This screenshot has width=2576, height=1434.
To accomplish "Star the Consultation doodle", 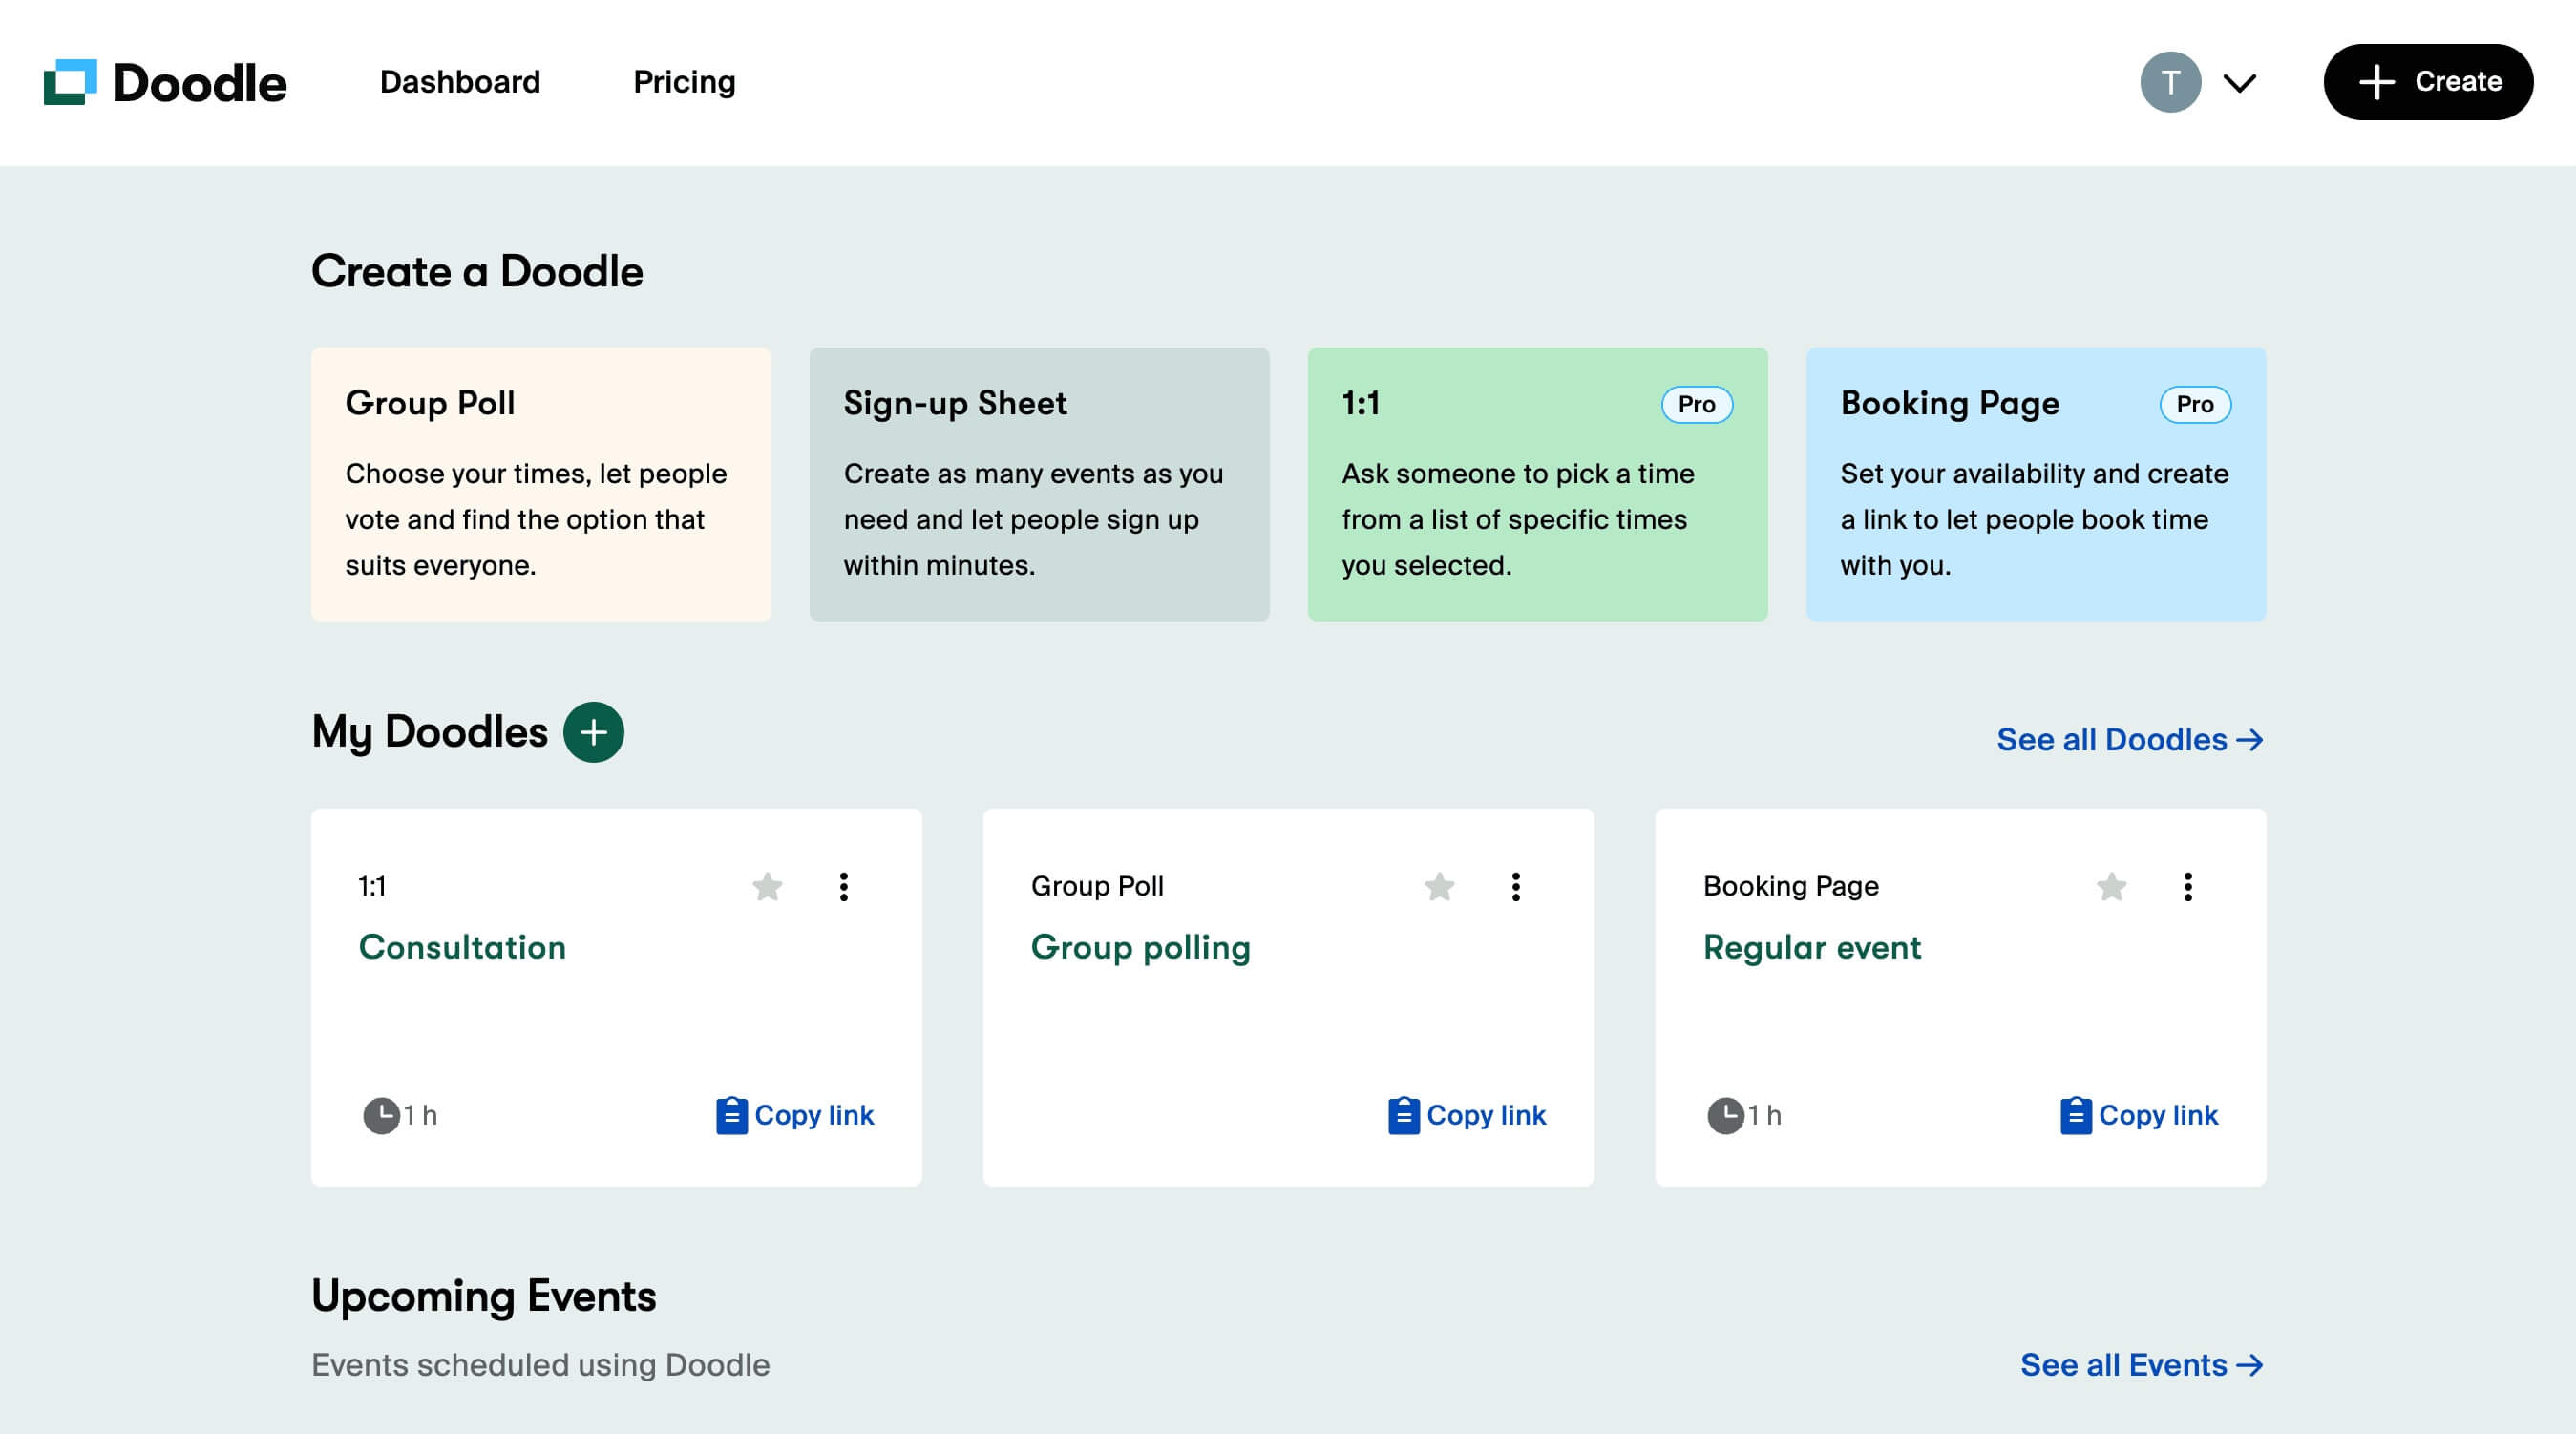I will 767,886.
